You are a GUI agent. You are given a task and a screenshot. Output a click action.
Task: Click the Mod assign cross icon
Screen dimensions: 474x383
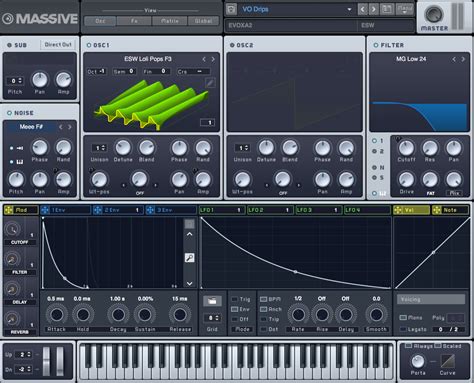[9, 210]
